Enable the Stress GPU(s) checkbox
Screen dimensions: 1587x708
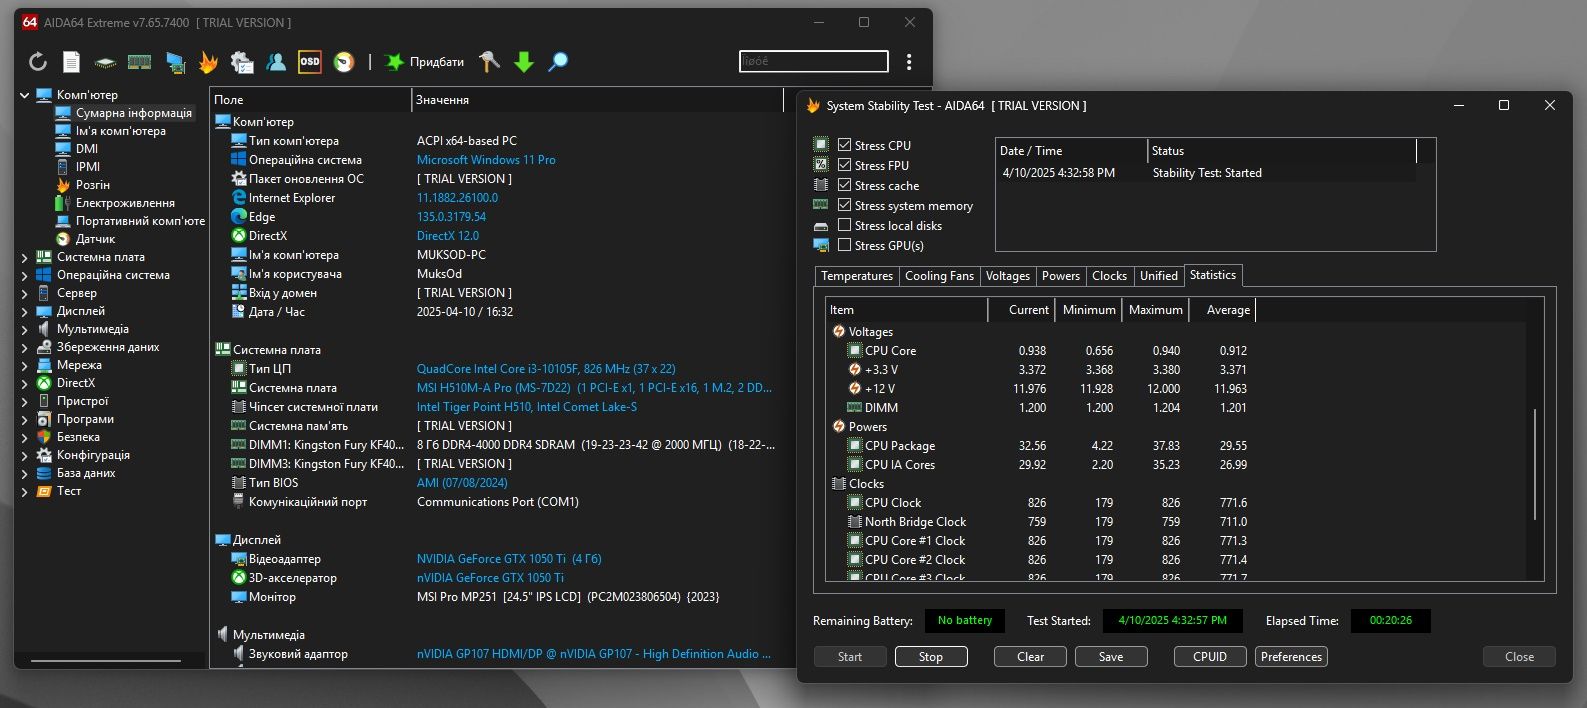(844, 245)
